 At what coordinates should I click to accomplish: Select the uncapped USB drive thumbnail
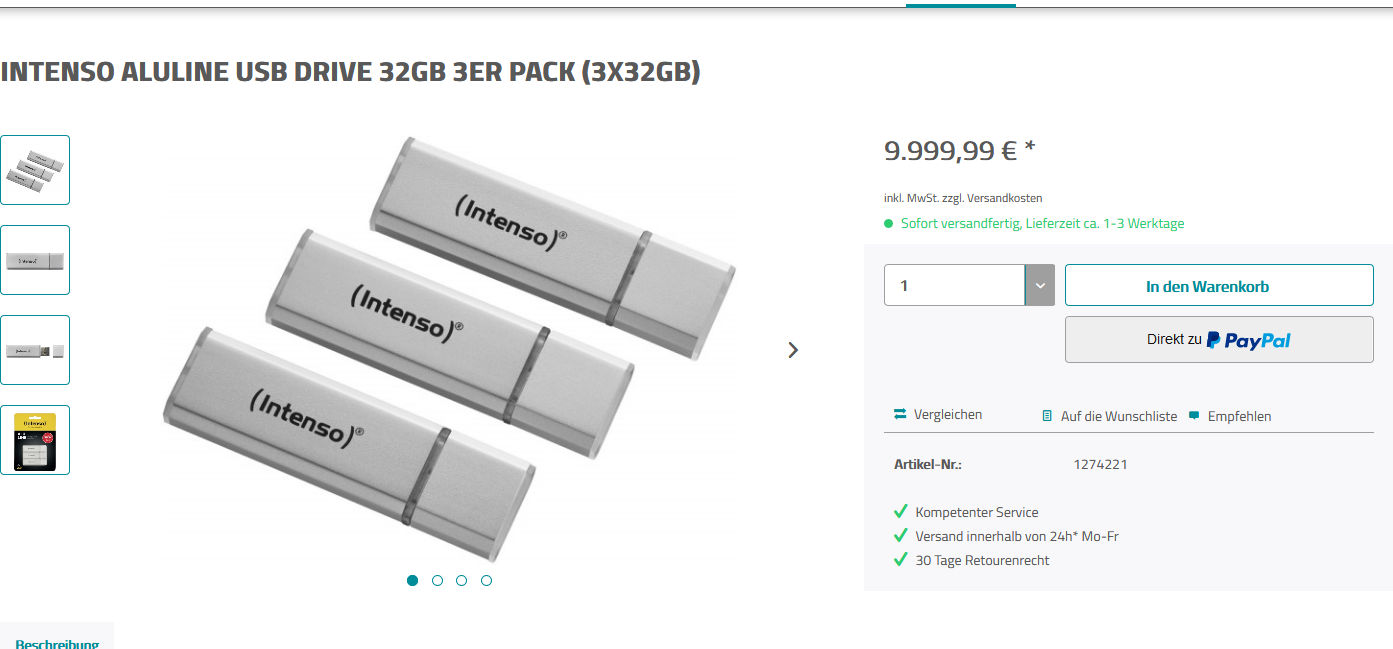click(35, 350)
